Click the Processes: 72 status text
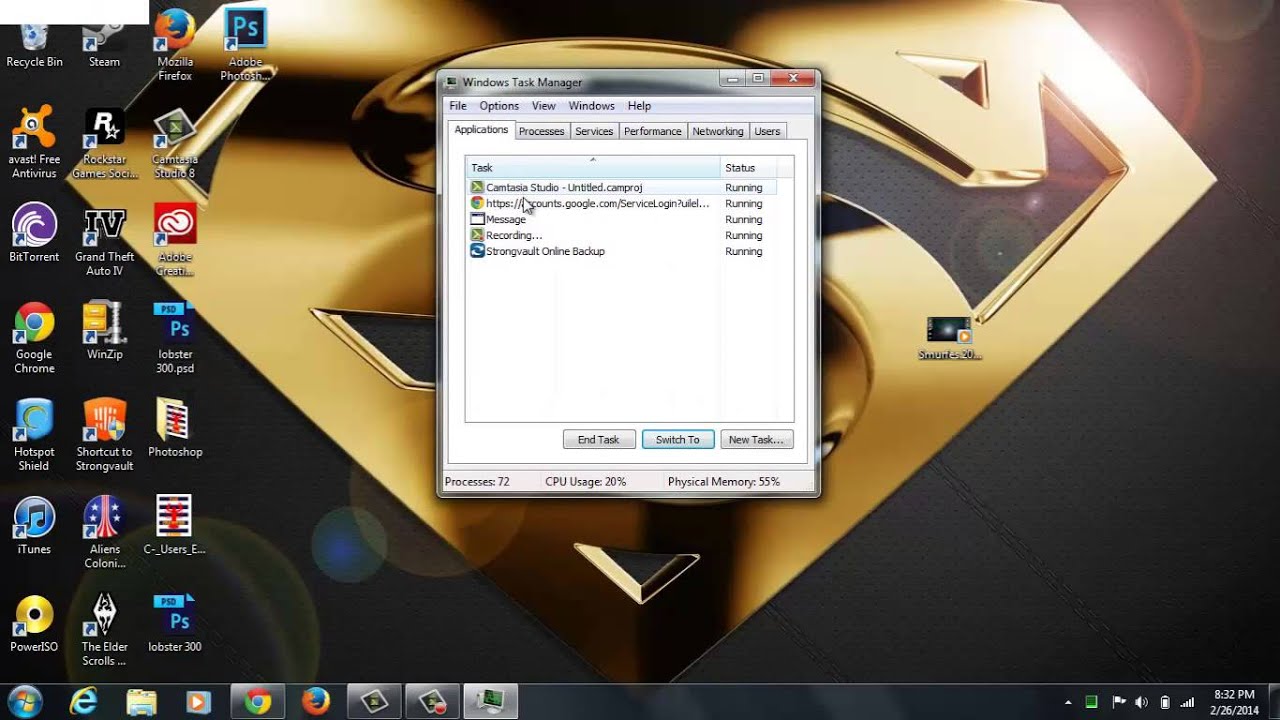1280x720 pixels. tap(477, 481)
